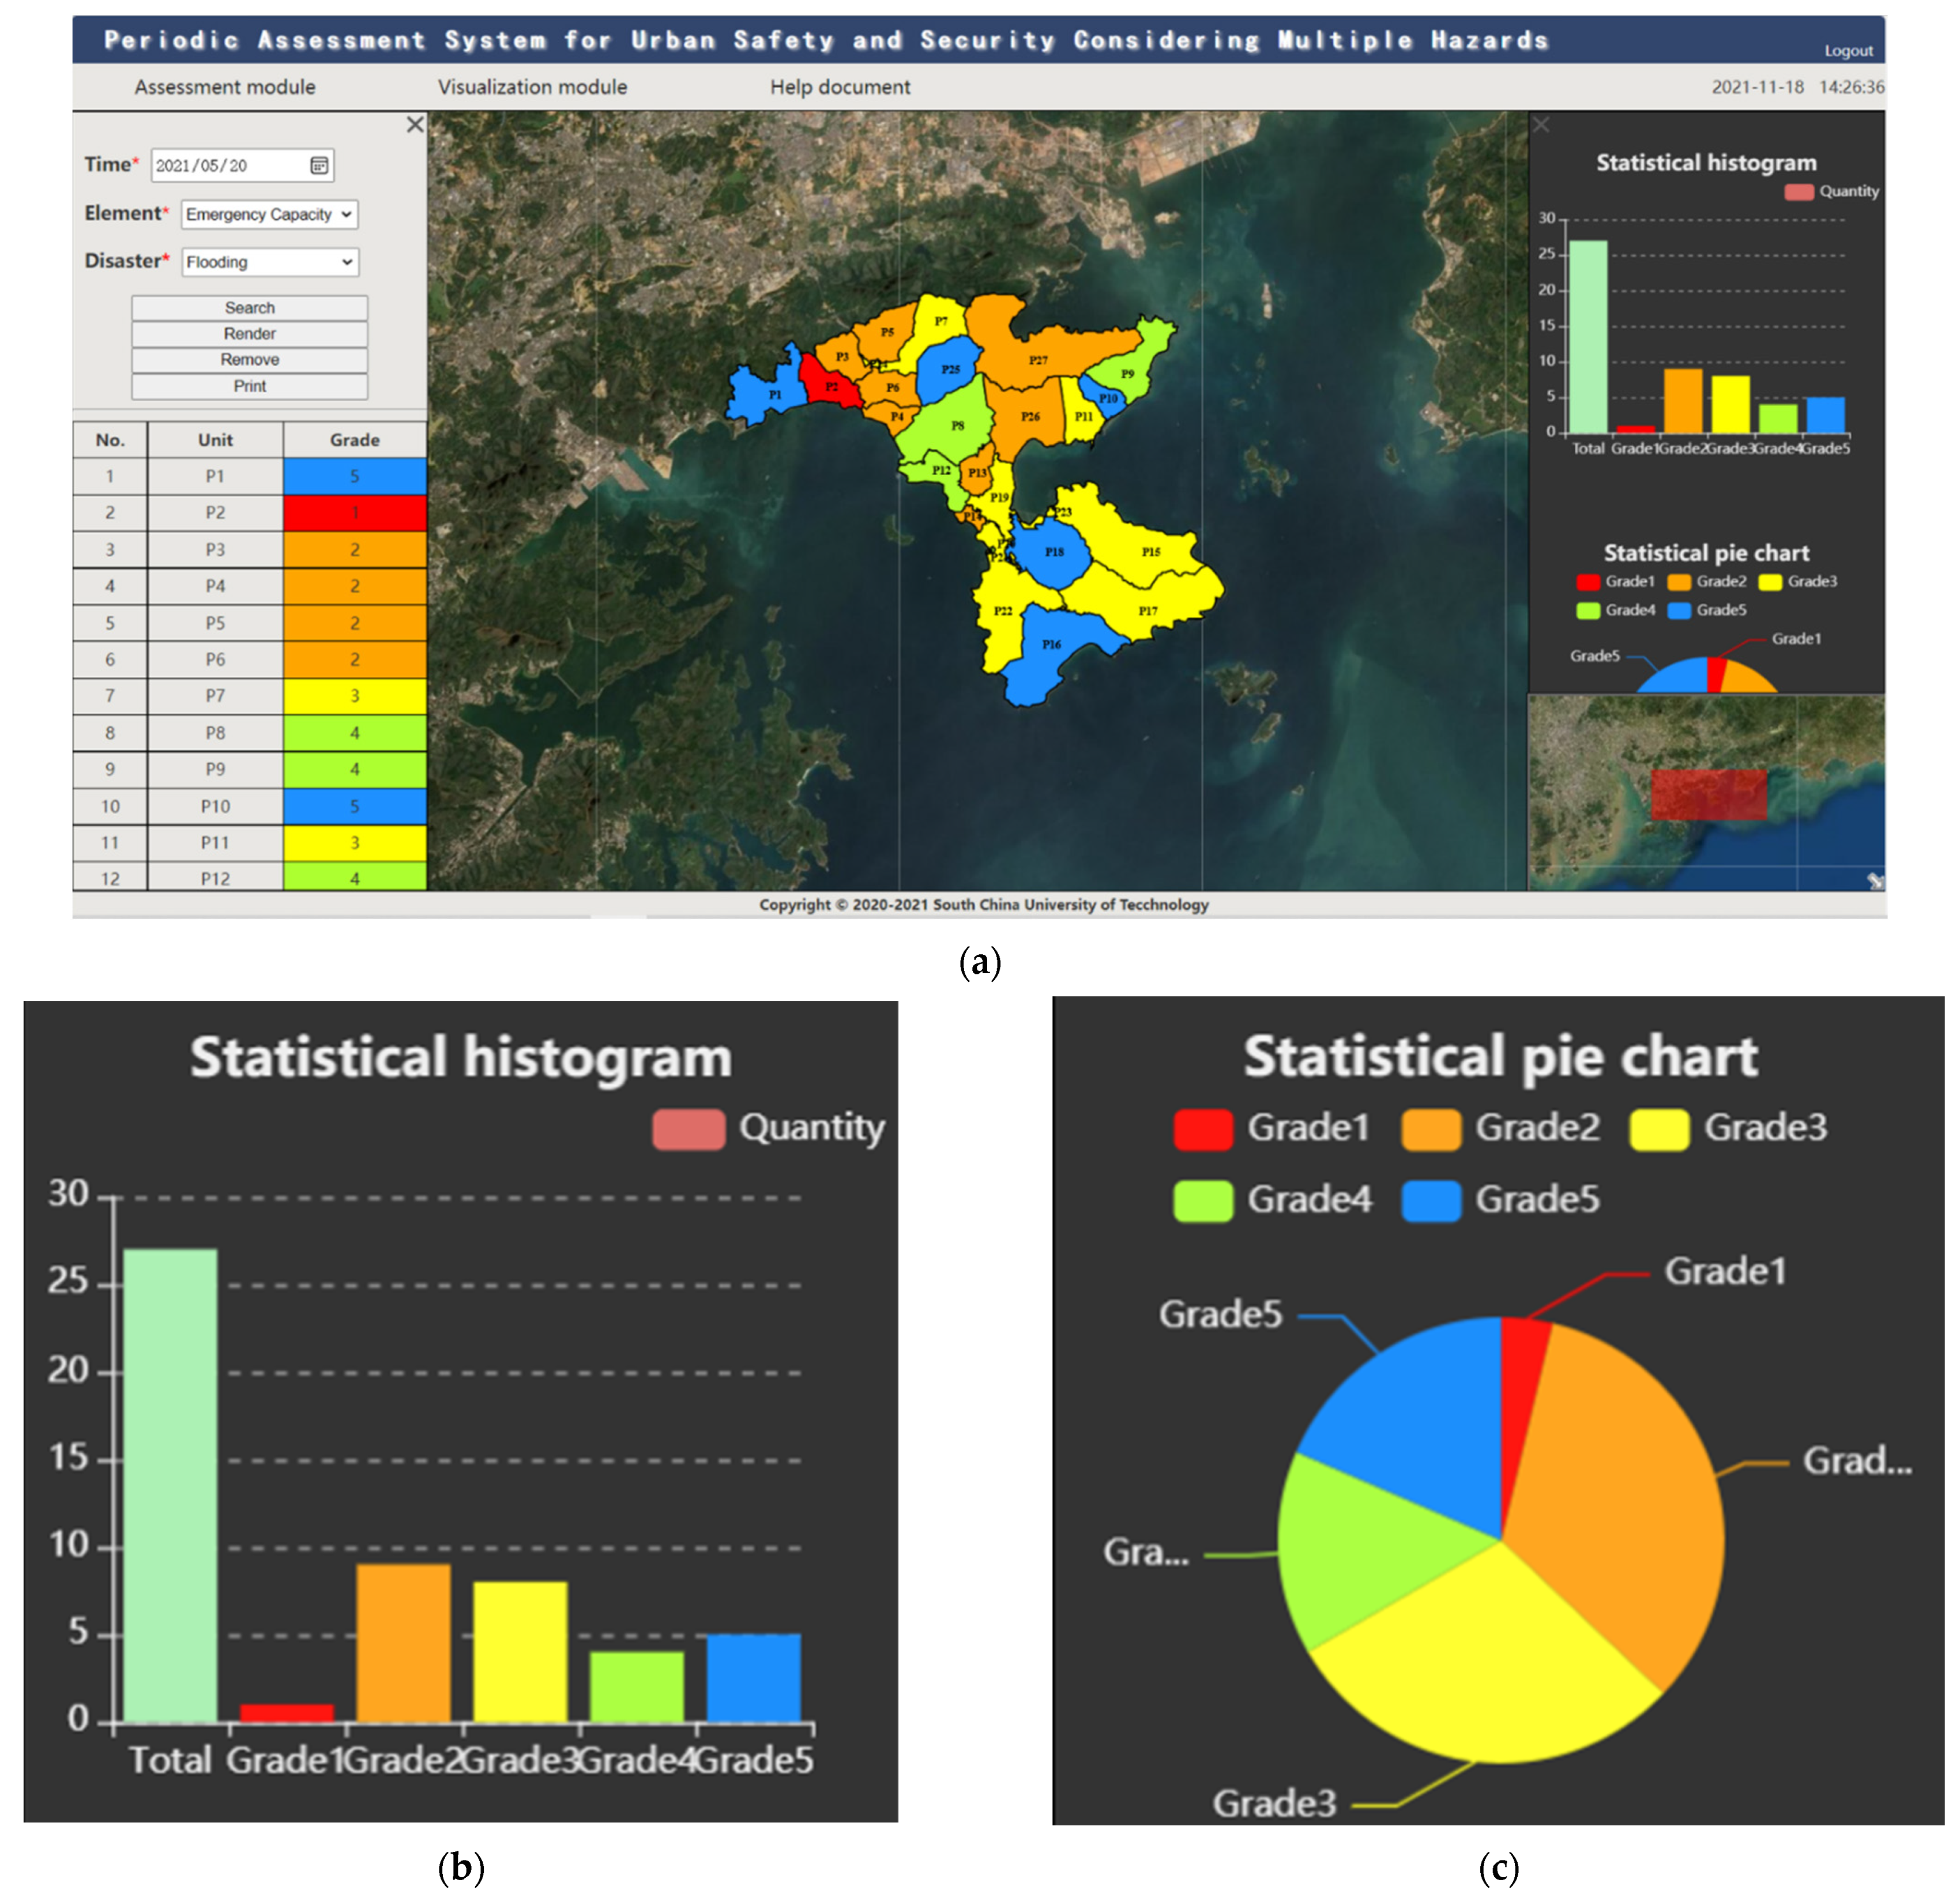The width and height of the screenshot is (1960, 1898).
Task: Close the left query panel
Action: click(x=415, y=125)
